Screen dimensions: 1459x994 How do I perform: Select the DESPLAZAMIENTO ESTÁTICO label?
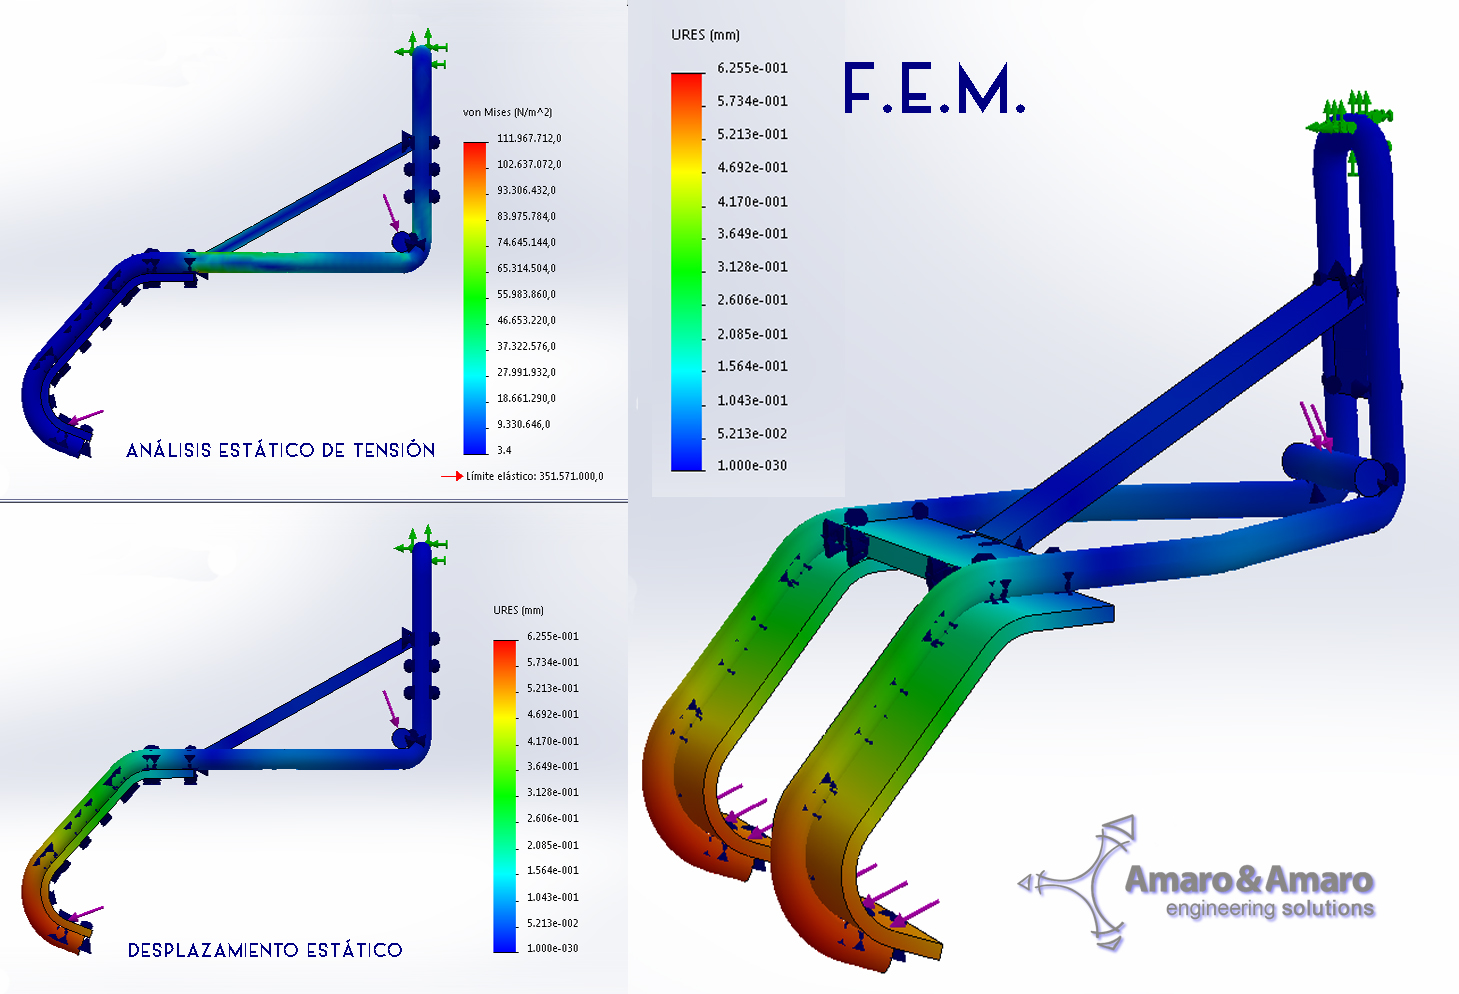265,950
